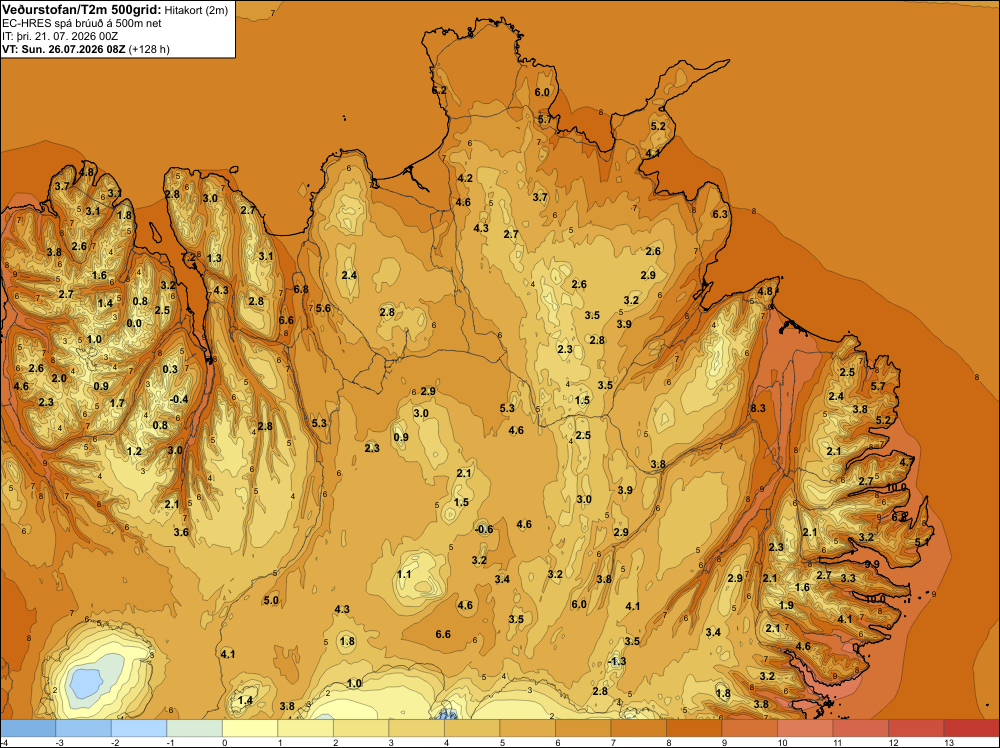The image size is (1000, 748).
Task: Click the temperature value '-1.3' on the map
Action: coord(617,661)
